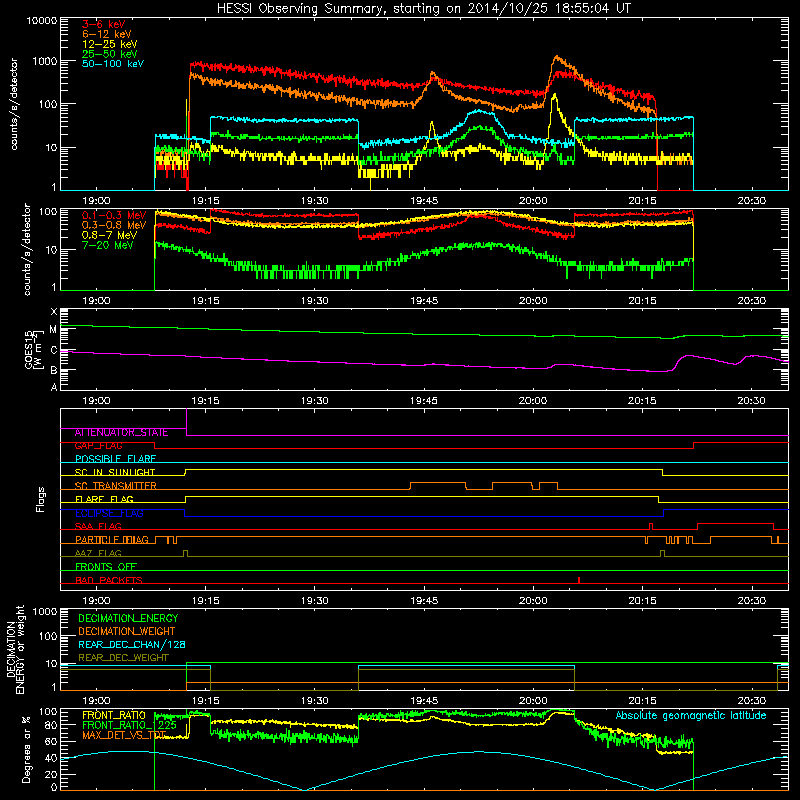800x800 pixels.
Task: Click the orange MAX_DET_VS_TOT legend label
Action: (124, 735)
